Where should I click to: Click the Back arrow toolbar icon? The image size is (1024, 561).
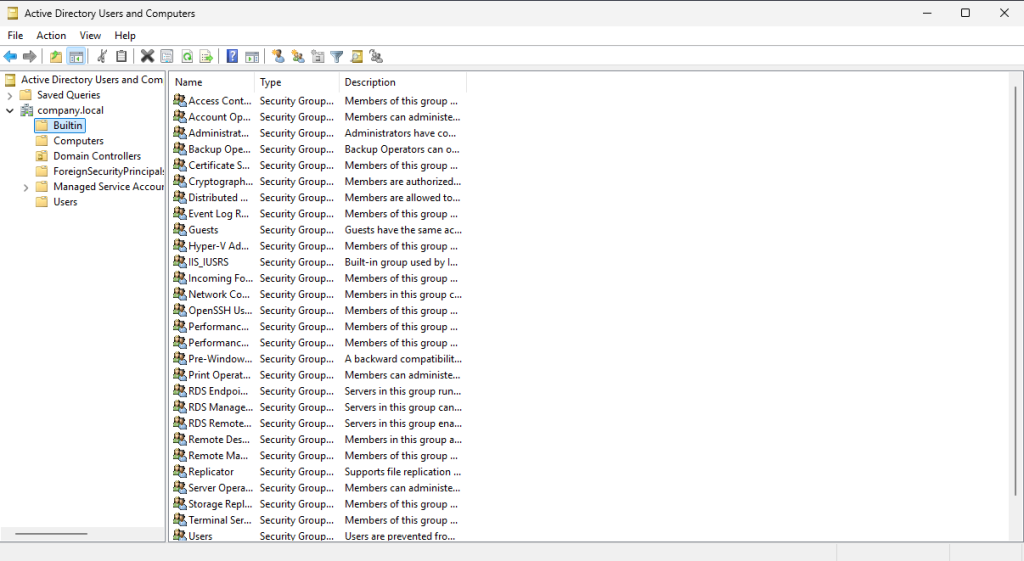[x=10, y=57]
